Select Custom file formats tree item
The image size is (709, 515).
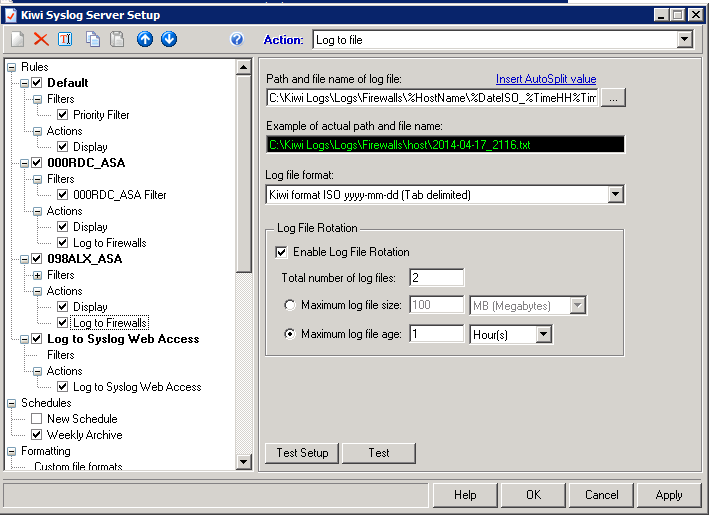(78, 466)
